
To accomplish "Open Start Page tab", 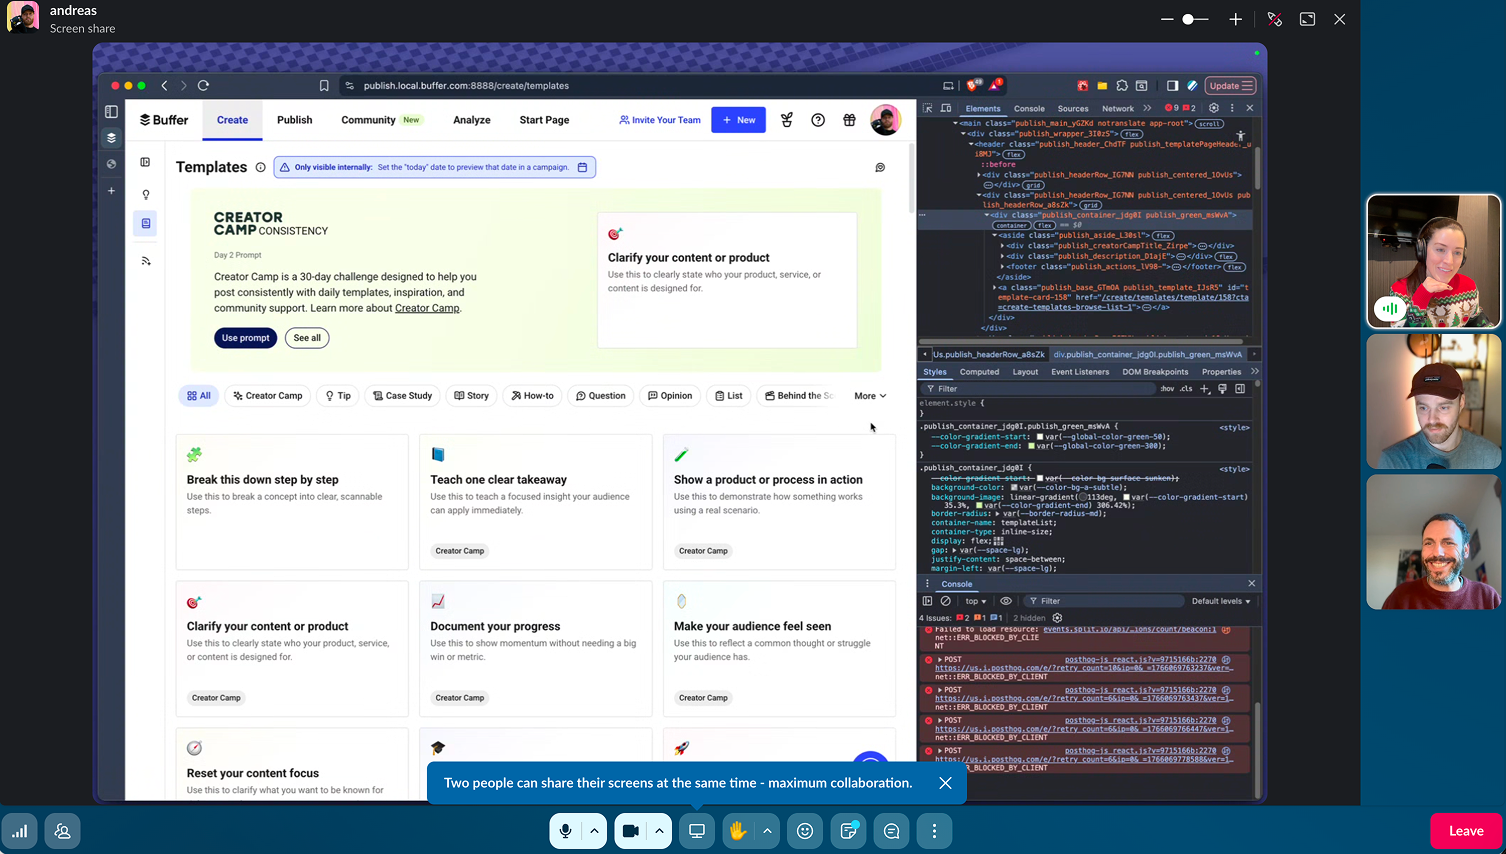I will coord(544,120).
